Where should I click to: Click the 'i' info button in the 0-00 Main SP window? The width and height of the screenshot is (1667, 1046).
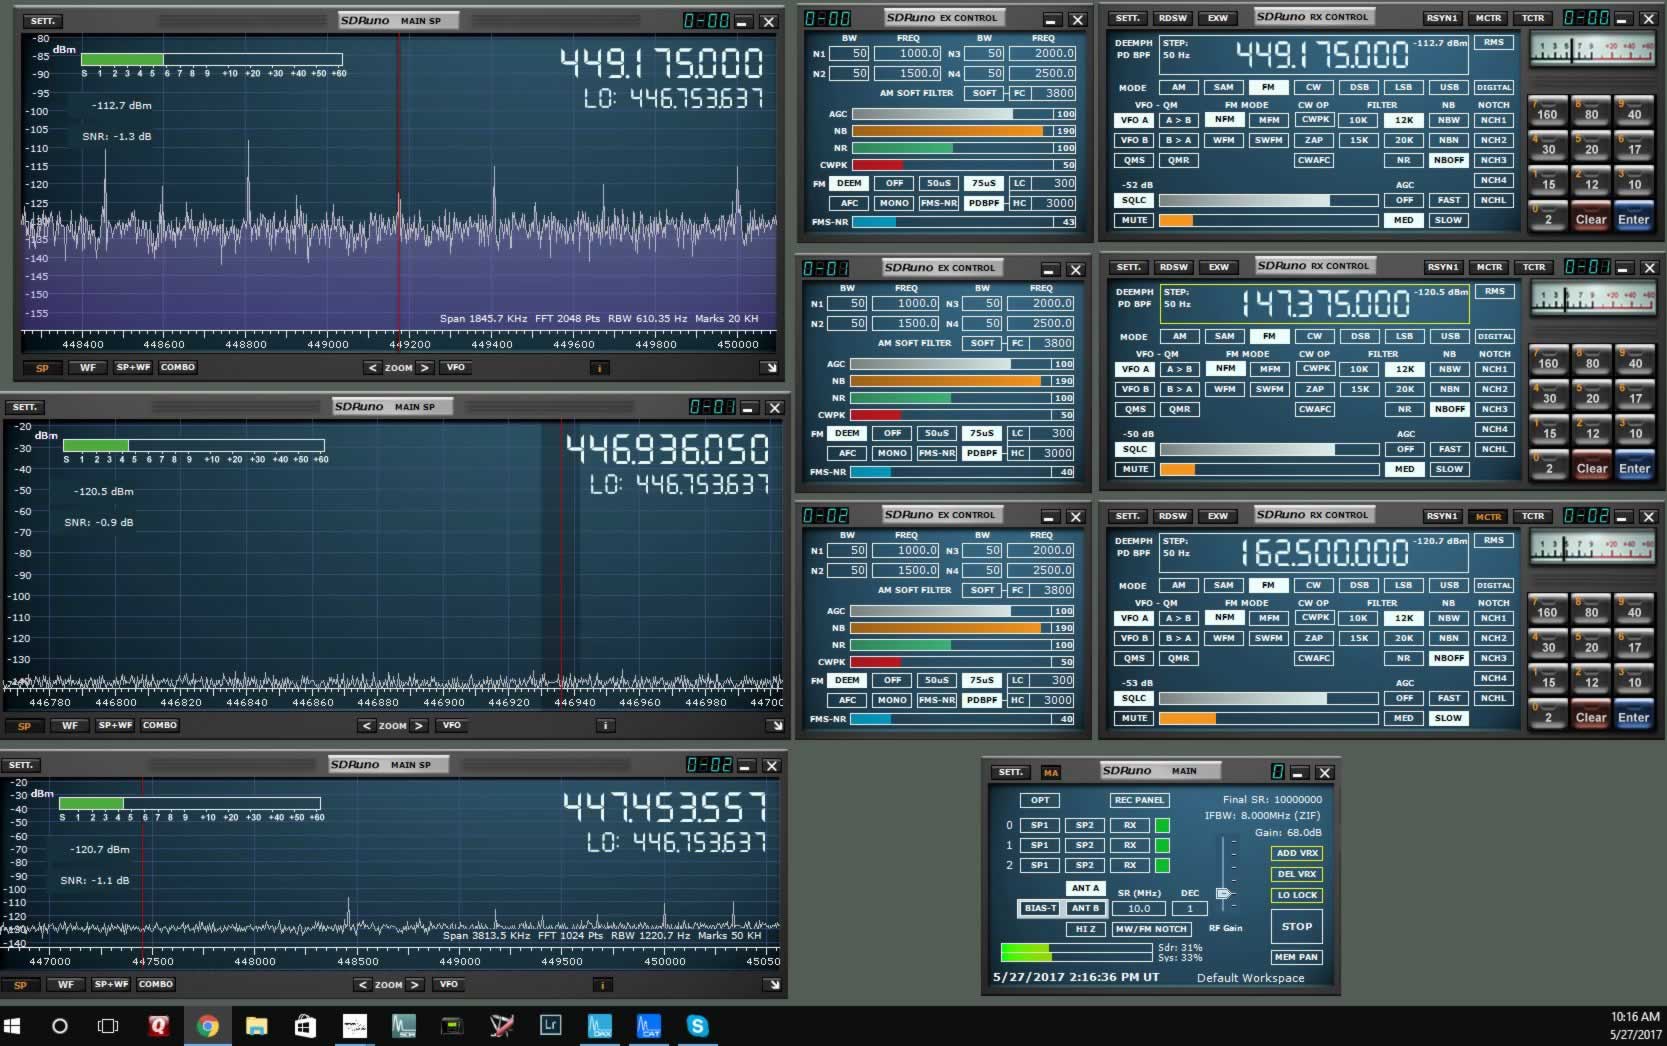599,368
